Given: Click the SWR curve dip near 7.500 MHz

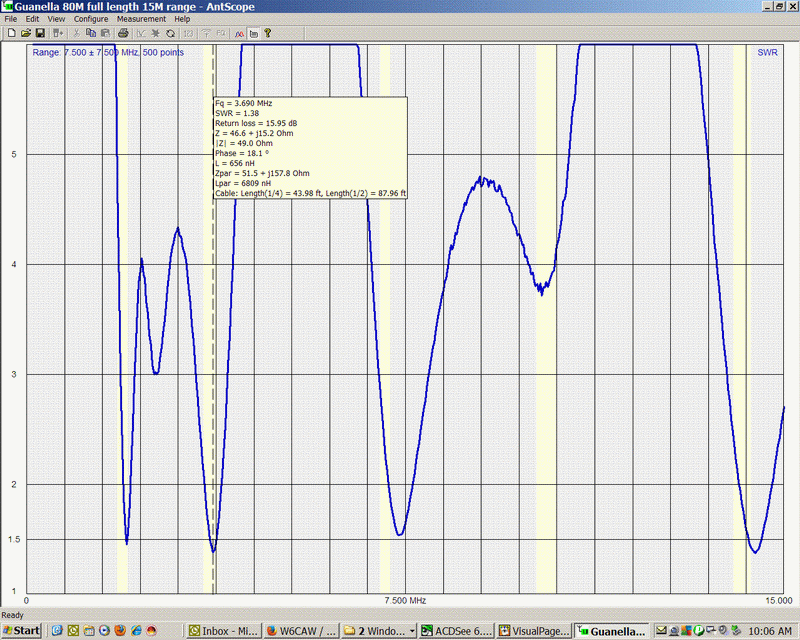Looking at the screenshot, I should (399, 534).
